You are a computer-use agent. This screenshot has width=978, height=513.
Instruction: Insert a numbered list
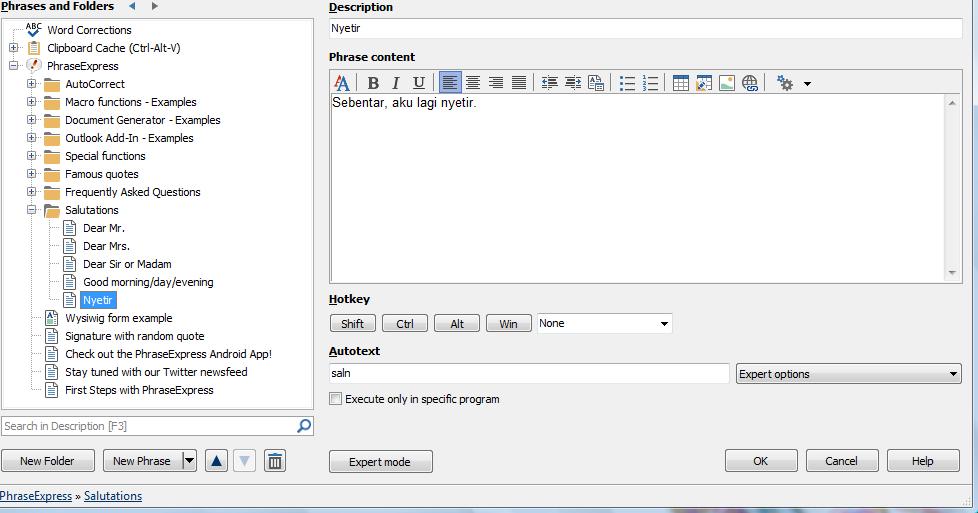[650, 83]
